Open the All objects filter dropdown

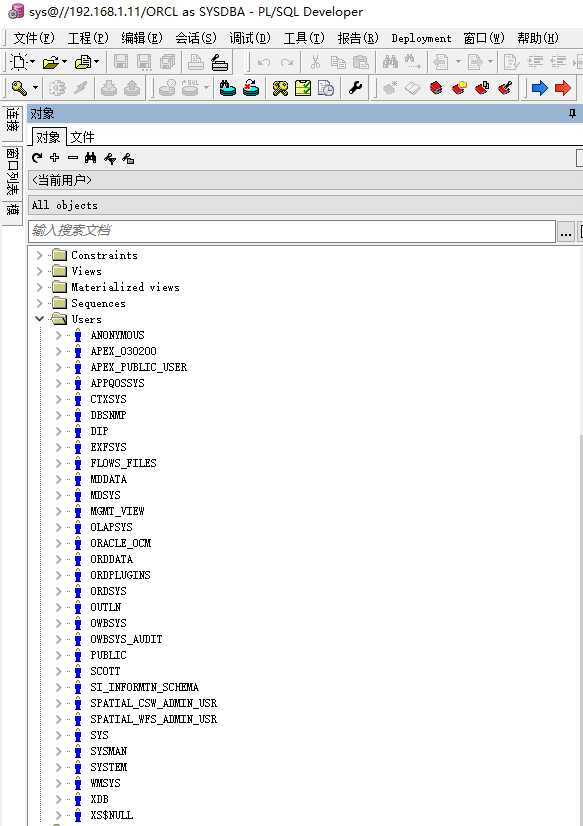click(x=305, y=205)
